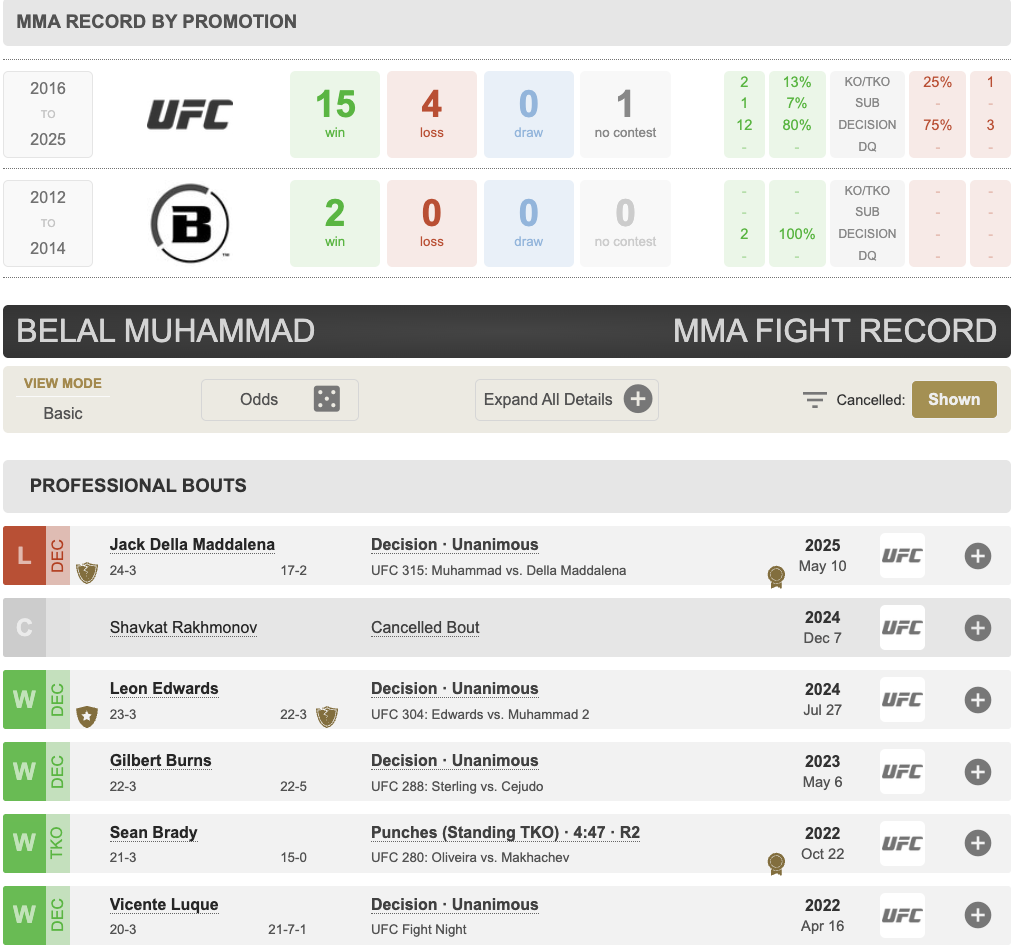The height and width of the screenshot is (948, 1020).
Task: Open Vicente Luque's fighter page
Action: pyautogui.click(x=164, y=904)
